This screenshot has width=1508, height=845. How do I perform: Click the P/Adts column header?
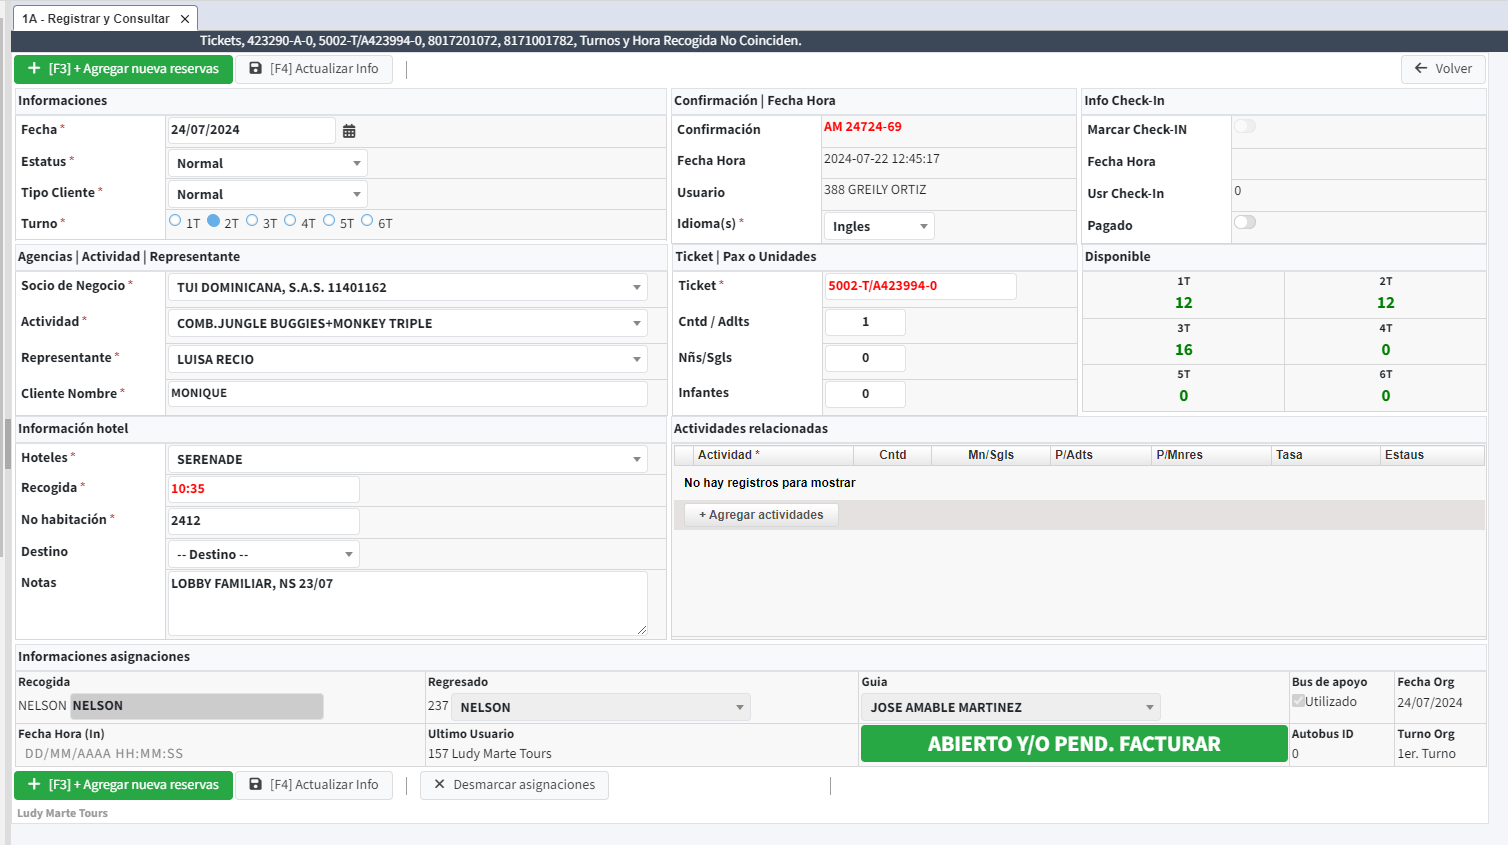(1101, 455)
